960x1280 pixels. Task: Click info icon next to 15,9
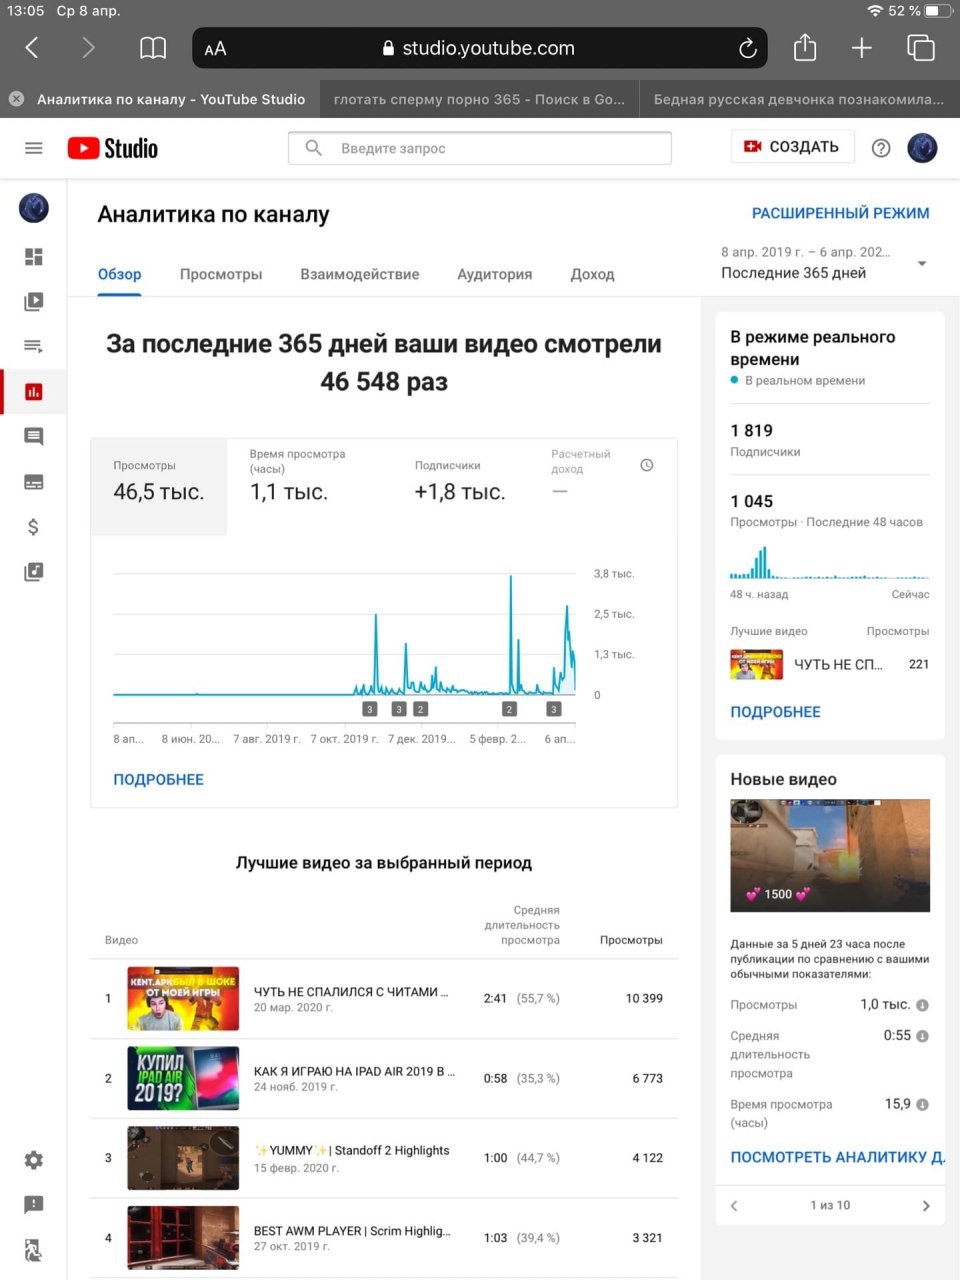pos(922,1105)
